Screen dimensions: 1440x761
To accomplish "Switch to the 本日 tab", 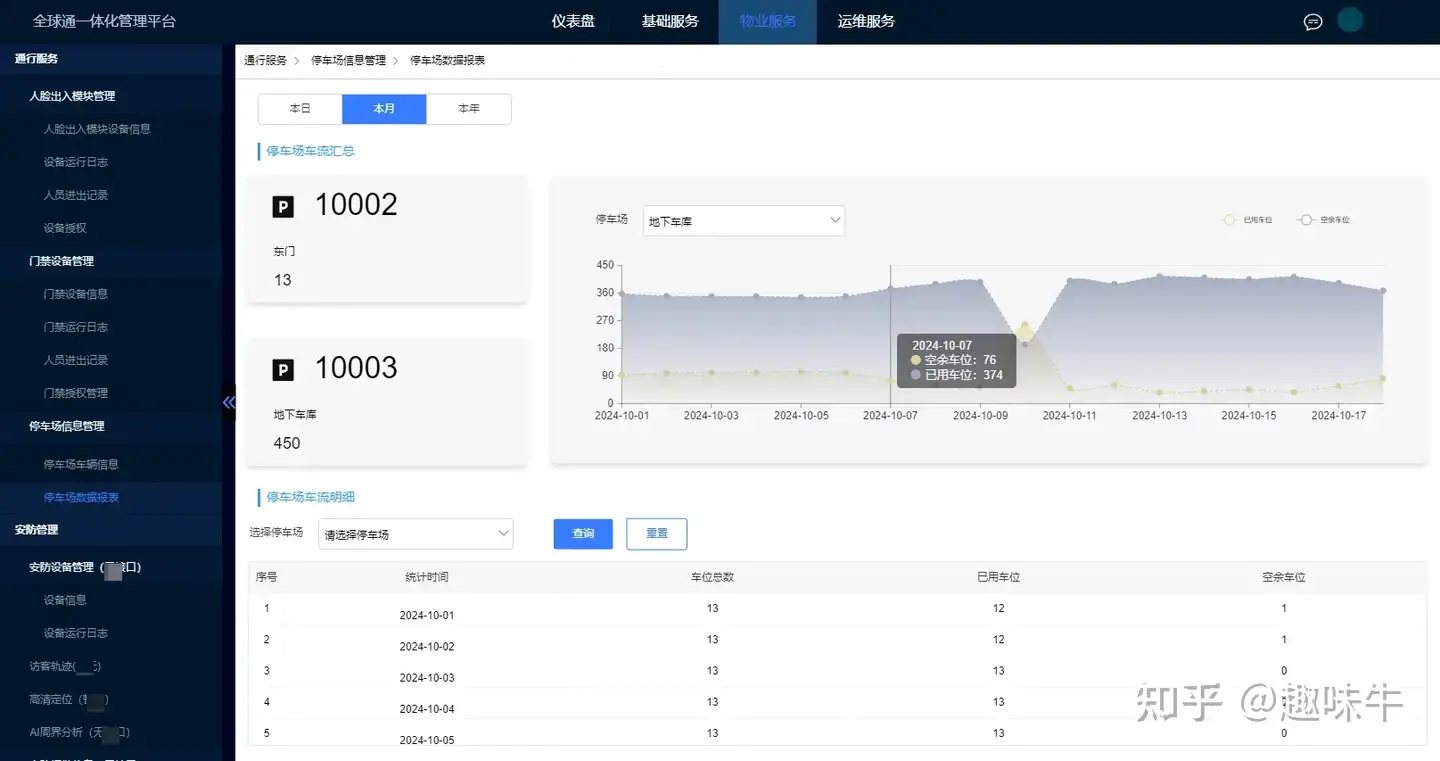I will (x=298, y=108).
